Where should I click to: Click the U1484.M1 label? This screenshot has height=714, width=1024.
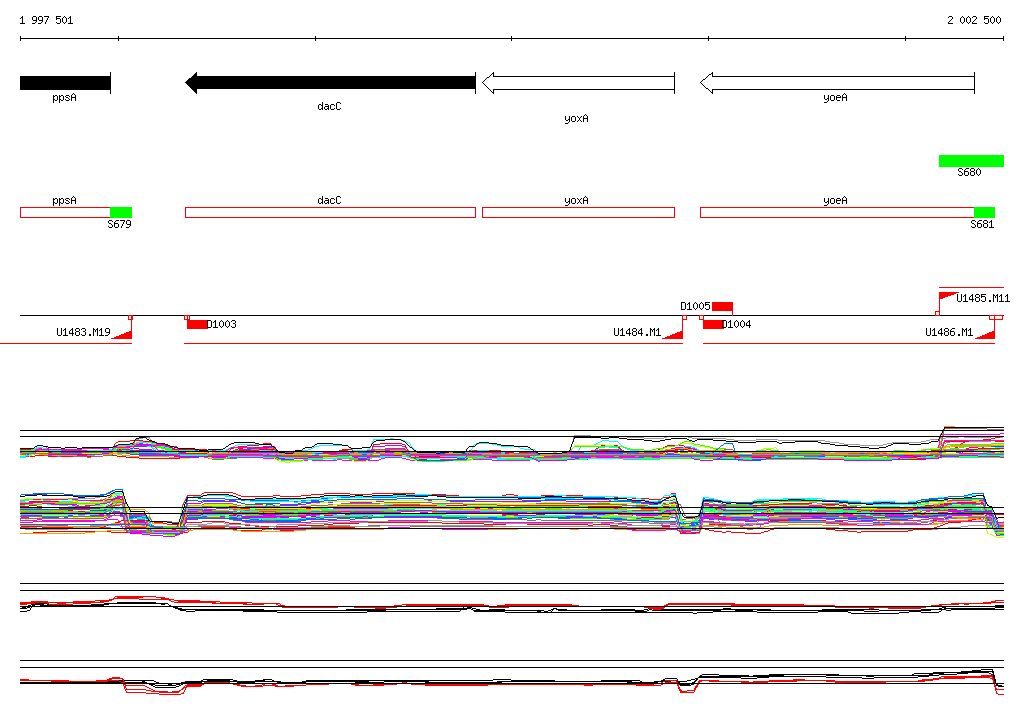point(637,333)
